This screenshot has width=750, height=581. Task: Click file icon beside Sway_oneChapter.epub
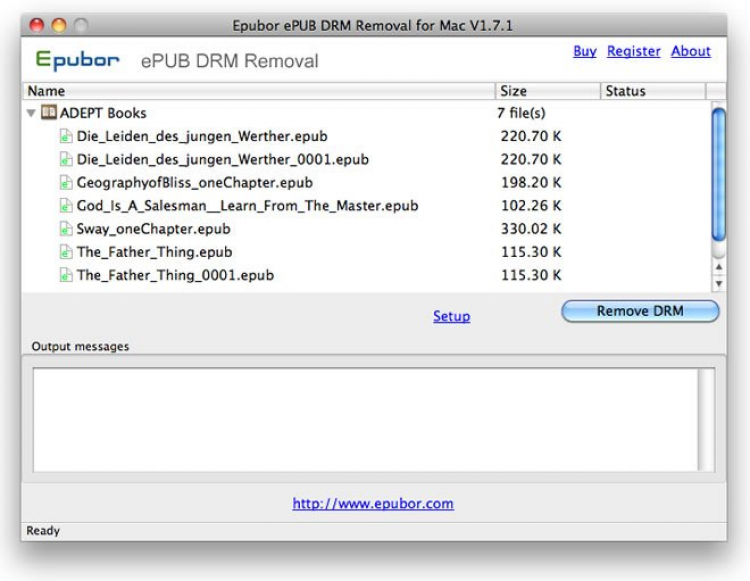67,229
